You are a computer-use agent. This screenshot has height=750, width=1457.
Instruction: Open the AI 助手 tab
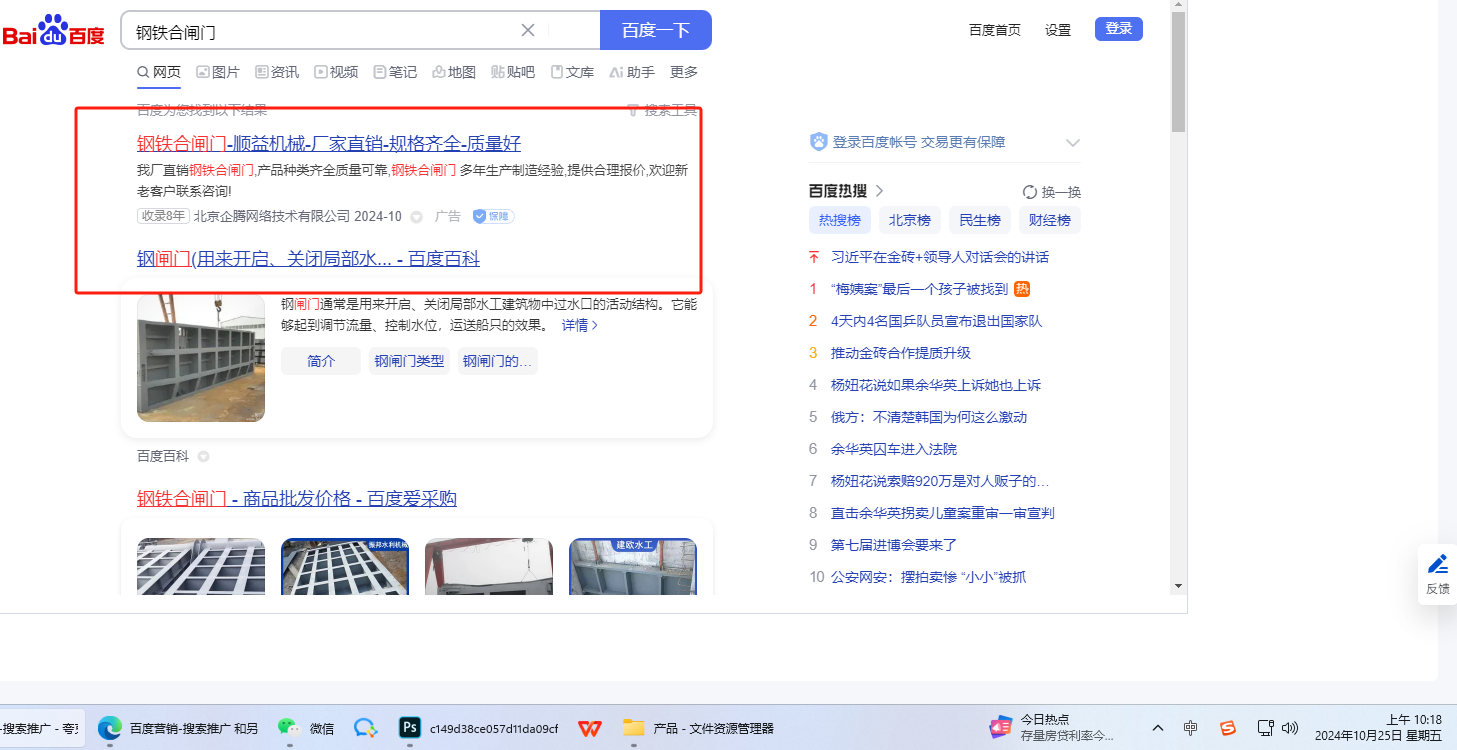coord(632,72)
